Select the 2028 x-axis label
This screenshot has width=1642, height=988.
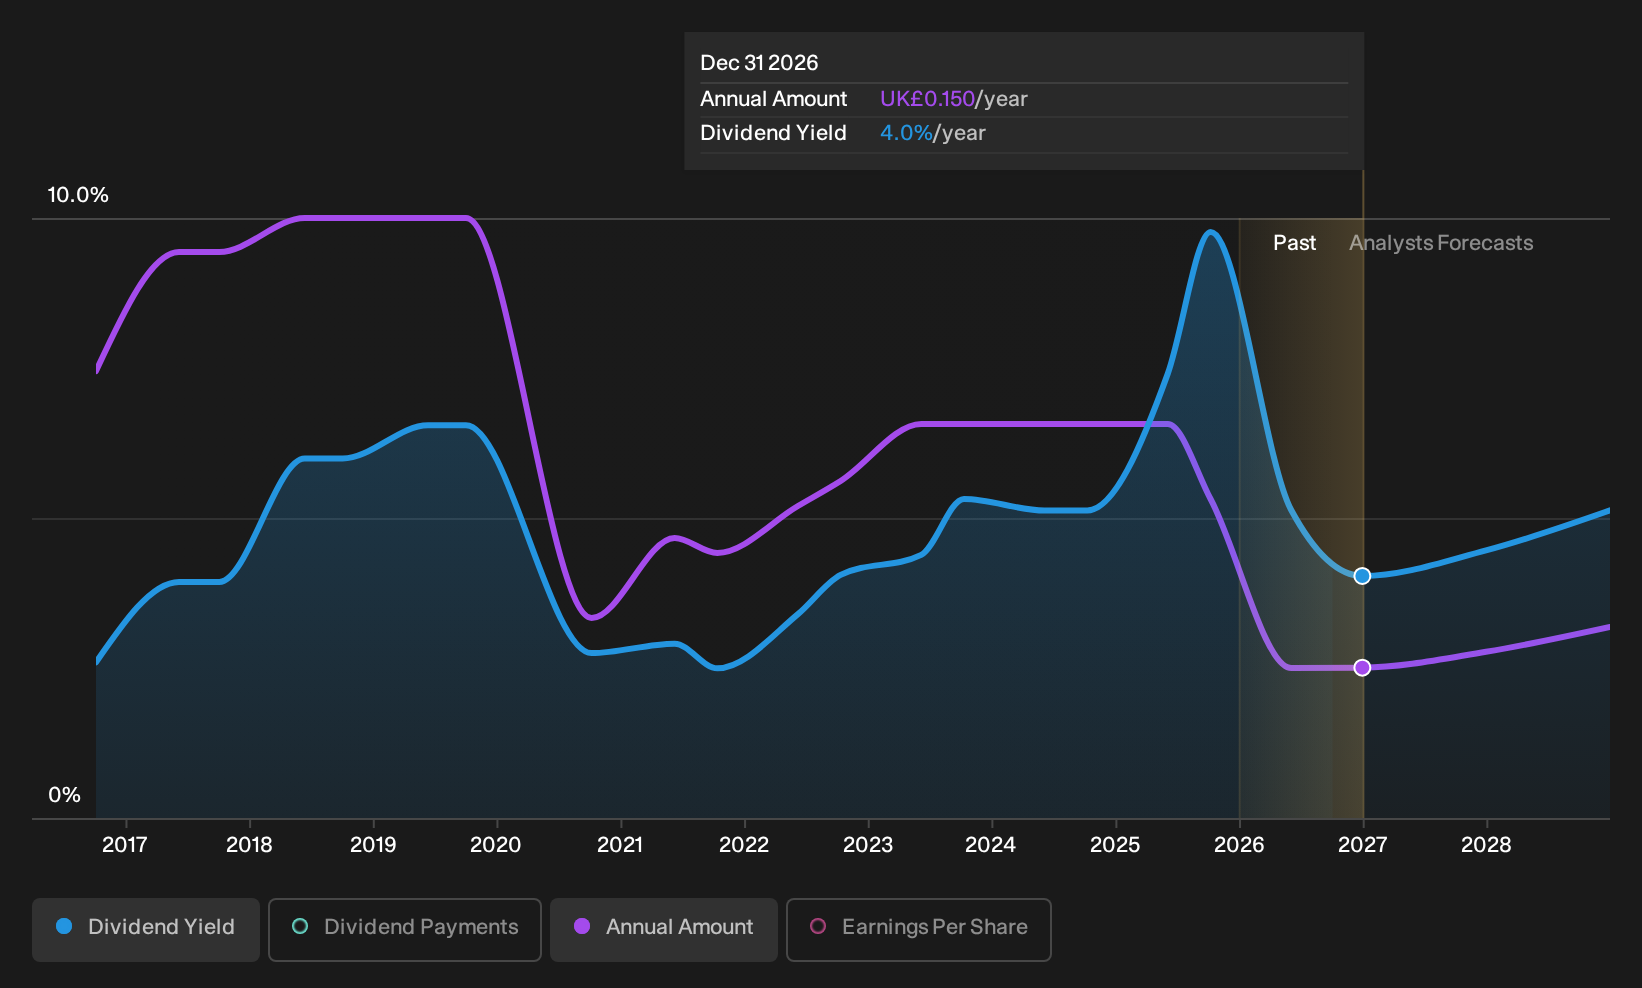(1486, 845)
